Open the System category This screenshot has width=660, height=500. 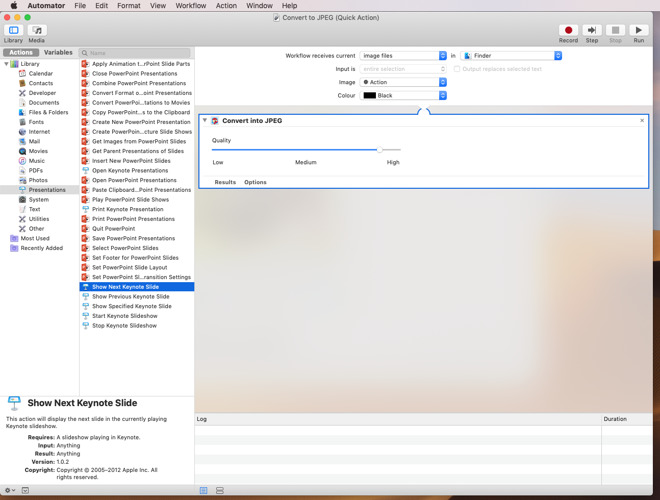38,199
